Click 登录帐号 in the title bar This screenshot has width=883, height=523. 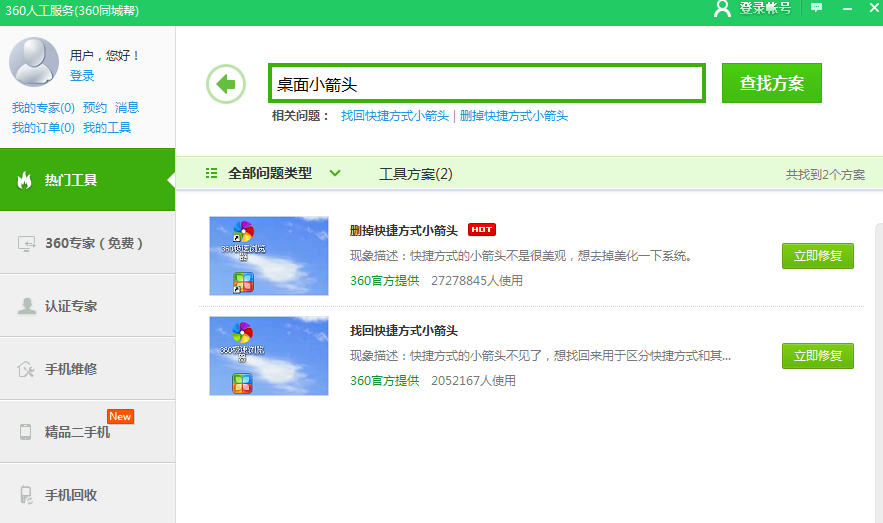click(765, 8)
